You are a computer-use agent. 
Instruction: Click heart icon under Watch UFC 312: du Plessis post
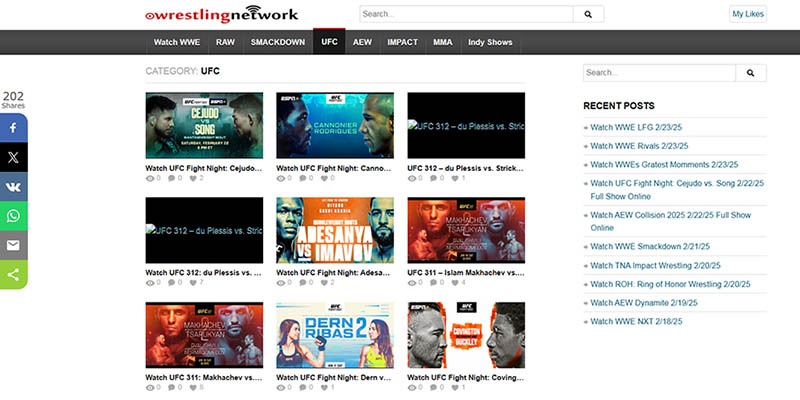[x=193, y=283]
